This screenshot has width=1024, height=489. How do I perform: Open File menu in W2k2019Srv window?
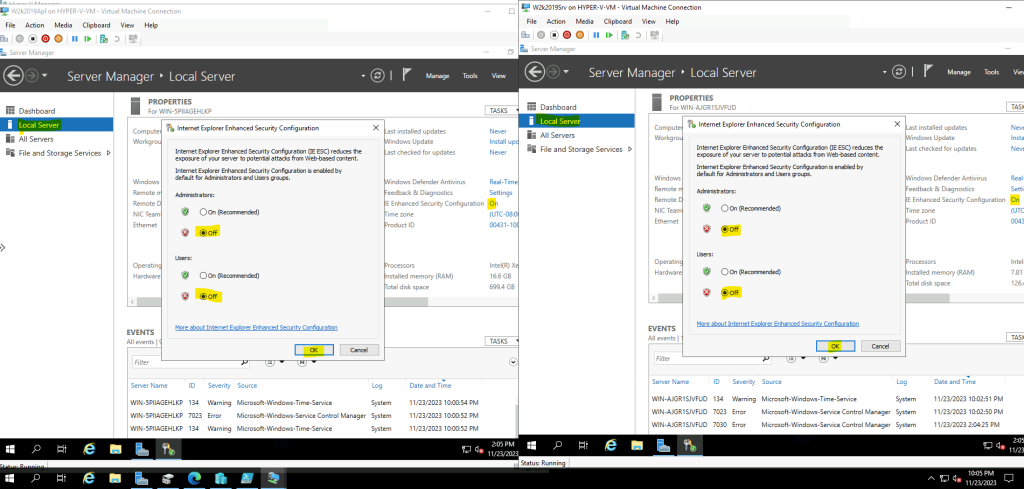click(532, 21)
